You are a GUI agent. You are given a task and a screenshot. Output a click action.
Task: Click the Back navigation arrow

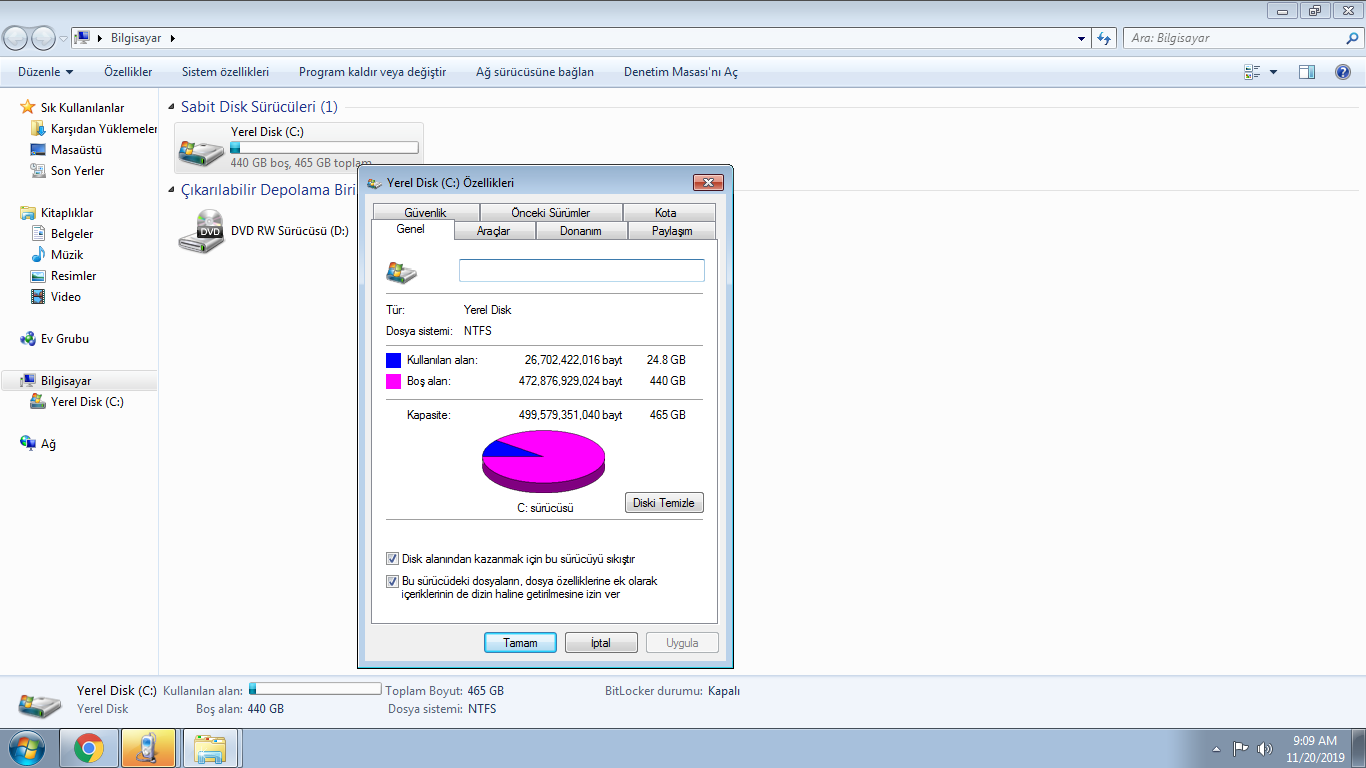pos(16,38)
